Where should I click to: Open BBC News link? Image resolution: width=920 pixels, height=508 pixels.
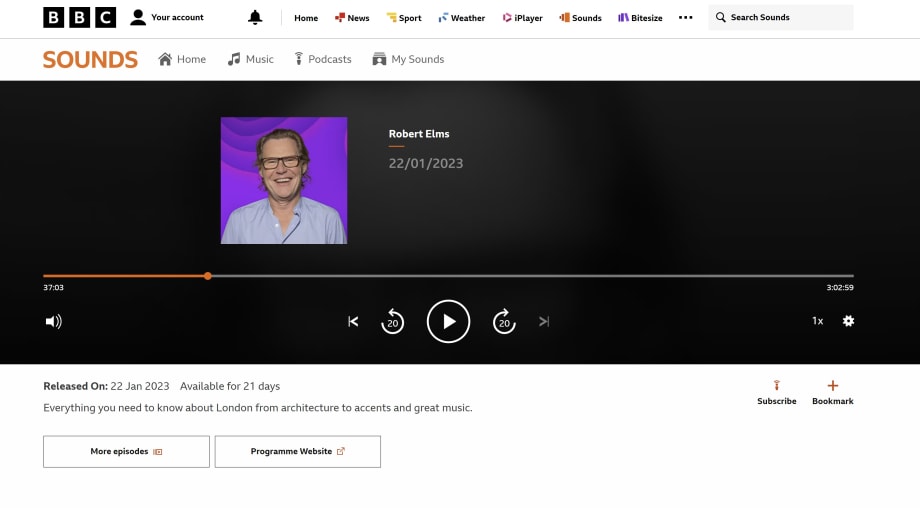[x=352, y=18]
